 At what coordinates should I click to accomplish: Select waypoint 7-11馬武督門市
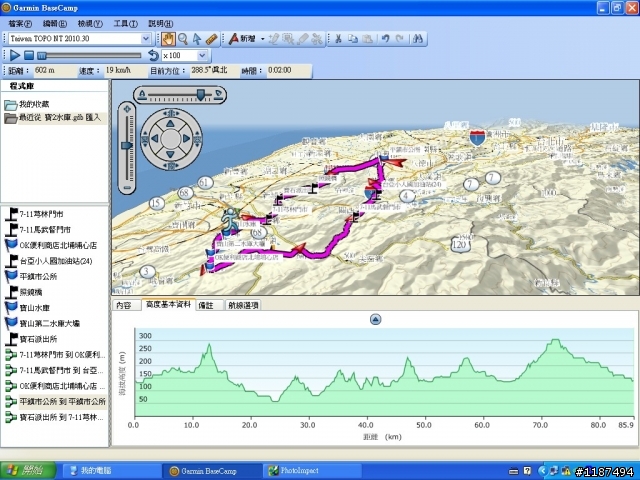coord(45,230)
